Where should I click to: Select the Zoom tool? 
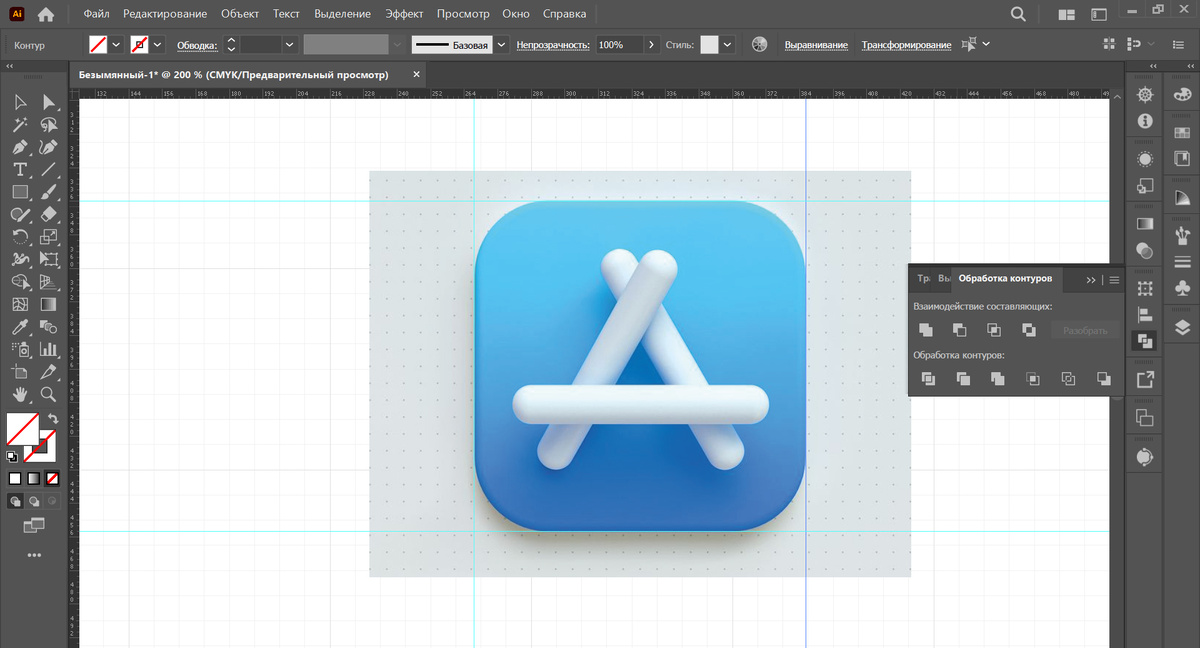(48, 395)
